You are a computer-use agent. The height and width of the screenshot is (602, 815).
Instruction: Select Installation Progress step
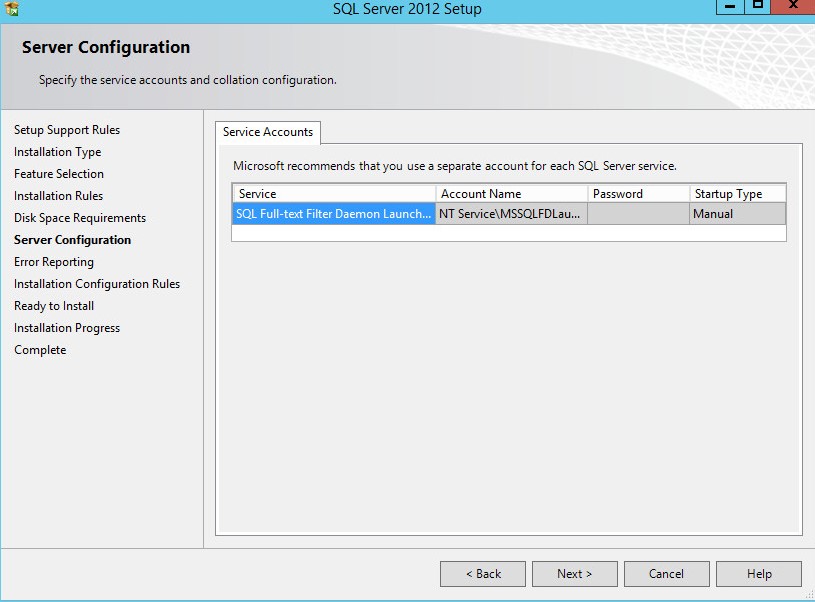[67, 328]
